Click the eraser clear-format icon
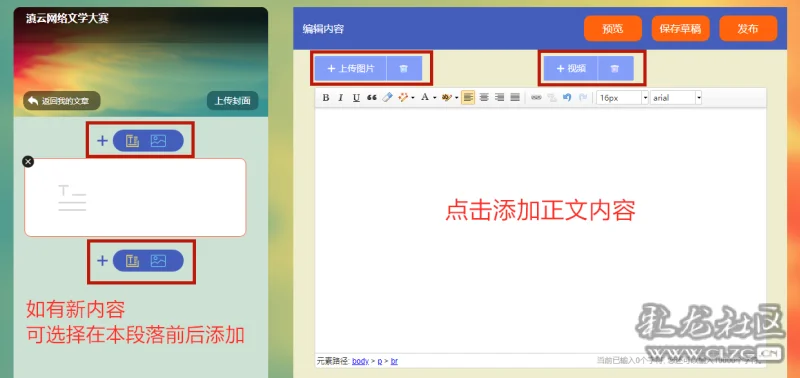Screen dimensions: 800x378 pyautogui.click(x=387, y=98)
